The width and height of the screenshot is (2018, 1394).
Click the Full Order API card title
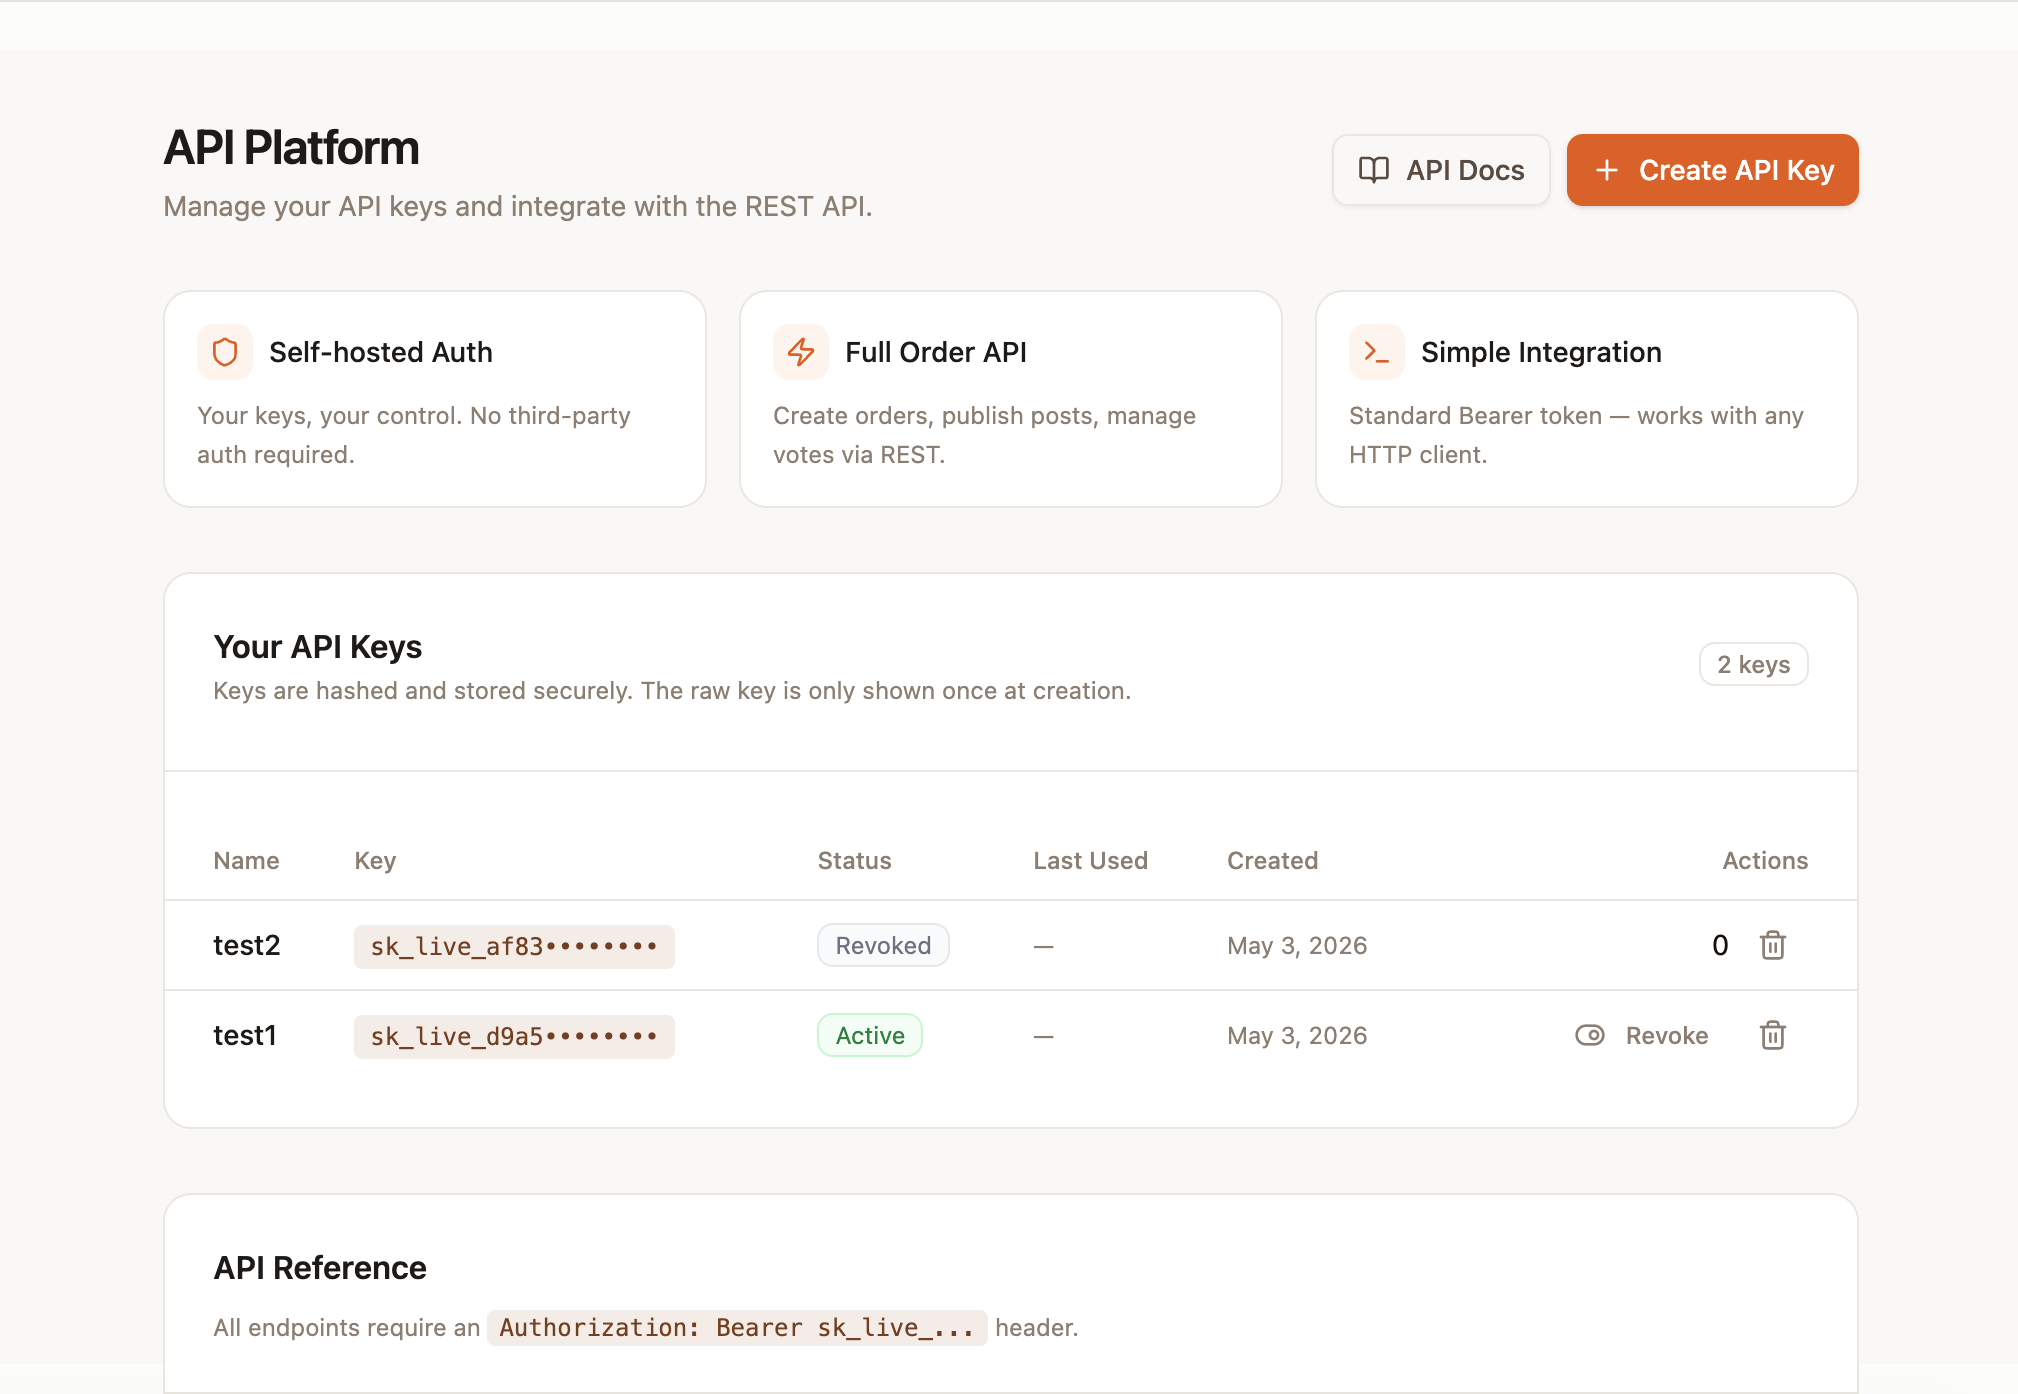tap(936, 352)
